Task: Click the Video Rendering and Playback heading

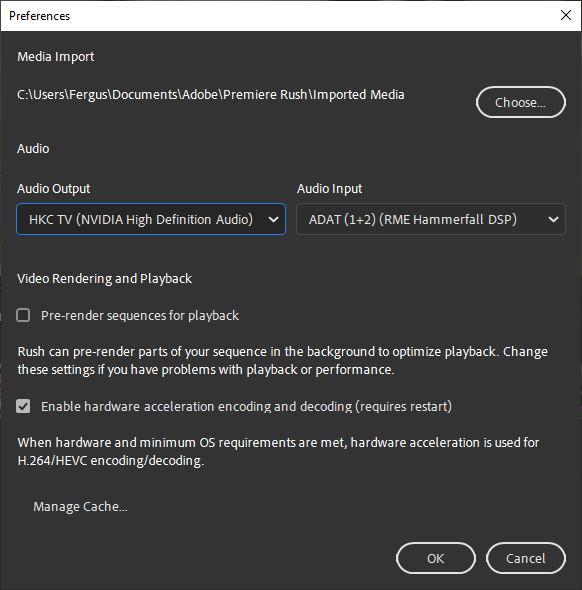Action: pyautogui.click(x=105, y=279)
